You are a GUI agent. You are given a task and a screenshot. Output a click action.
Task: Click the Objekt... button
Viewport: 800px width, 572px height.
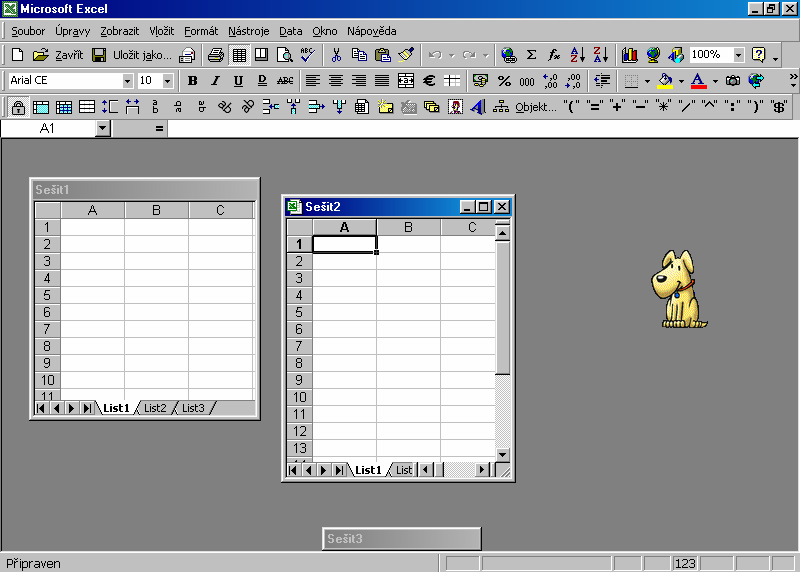click(x=535, y=107)
